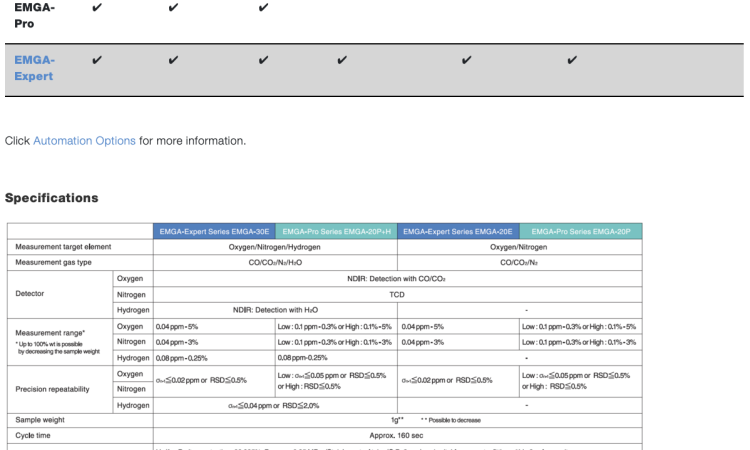Select the TCD detector cell
The height and width of the screenshot is (450, 750).
pos(397,295)
